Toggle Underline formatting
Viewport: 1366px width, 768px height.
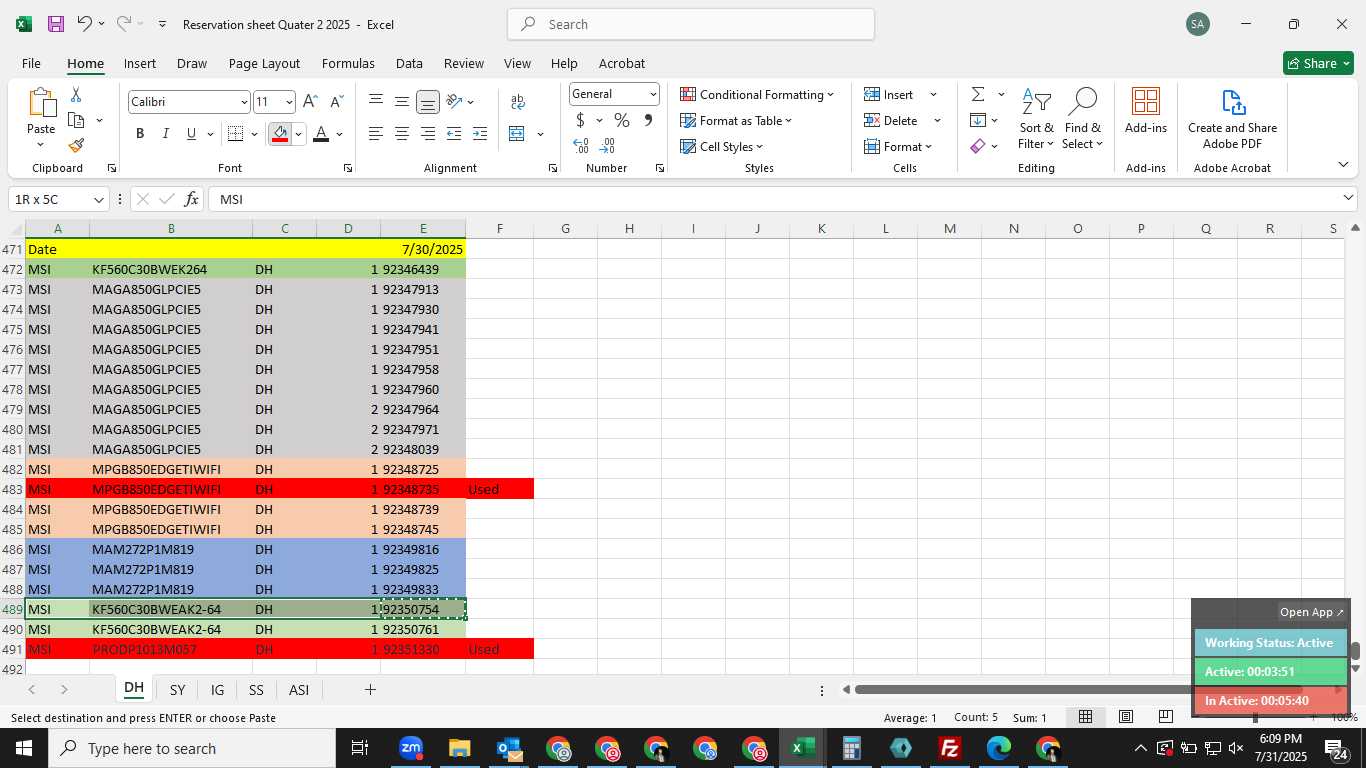coord(191,133)
